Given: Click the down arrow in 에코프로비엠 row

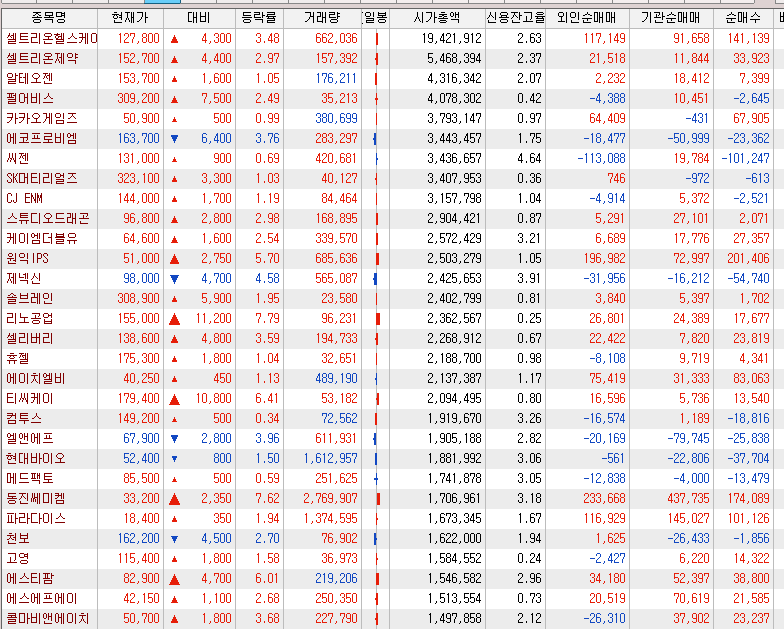Looking at the screenshot, I should (174, 139).
